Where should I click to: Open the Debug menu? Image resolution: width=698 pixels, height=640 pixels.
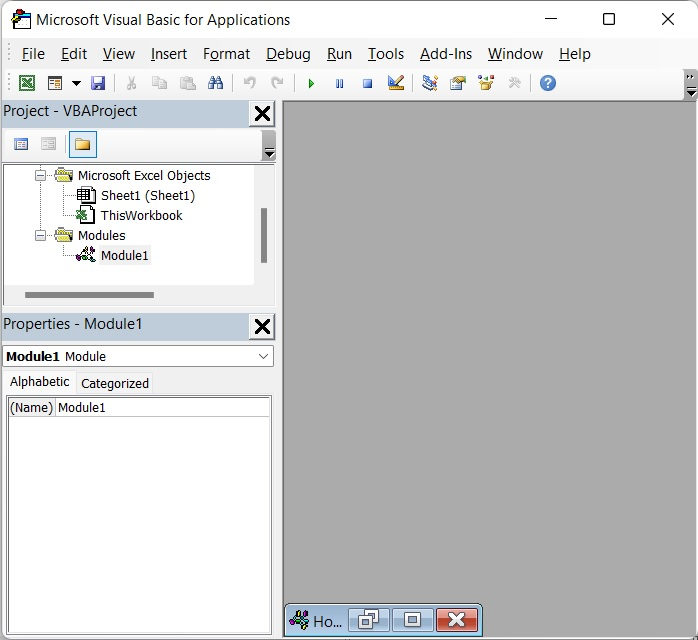point(288,54)
